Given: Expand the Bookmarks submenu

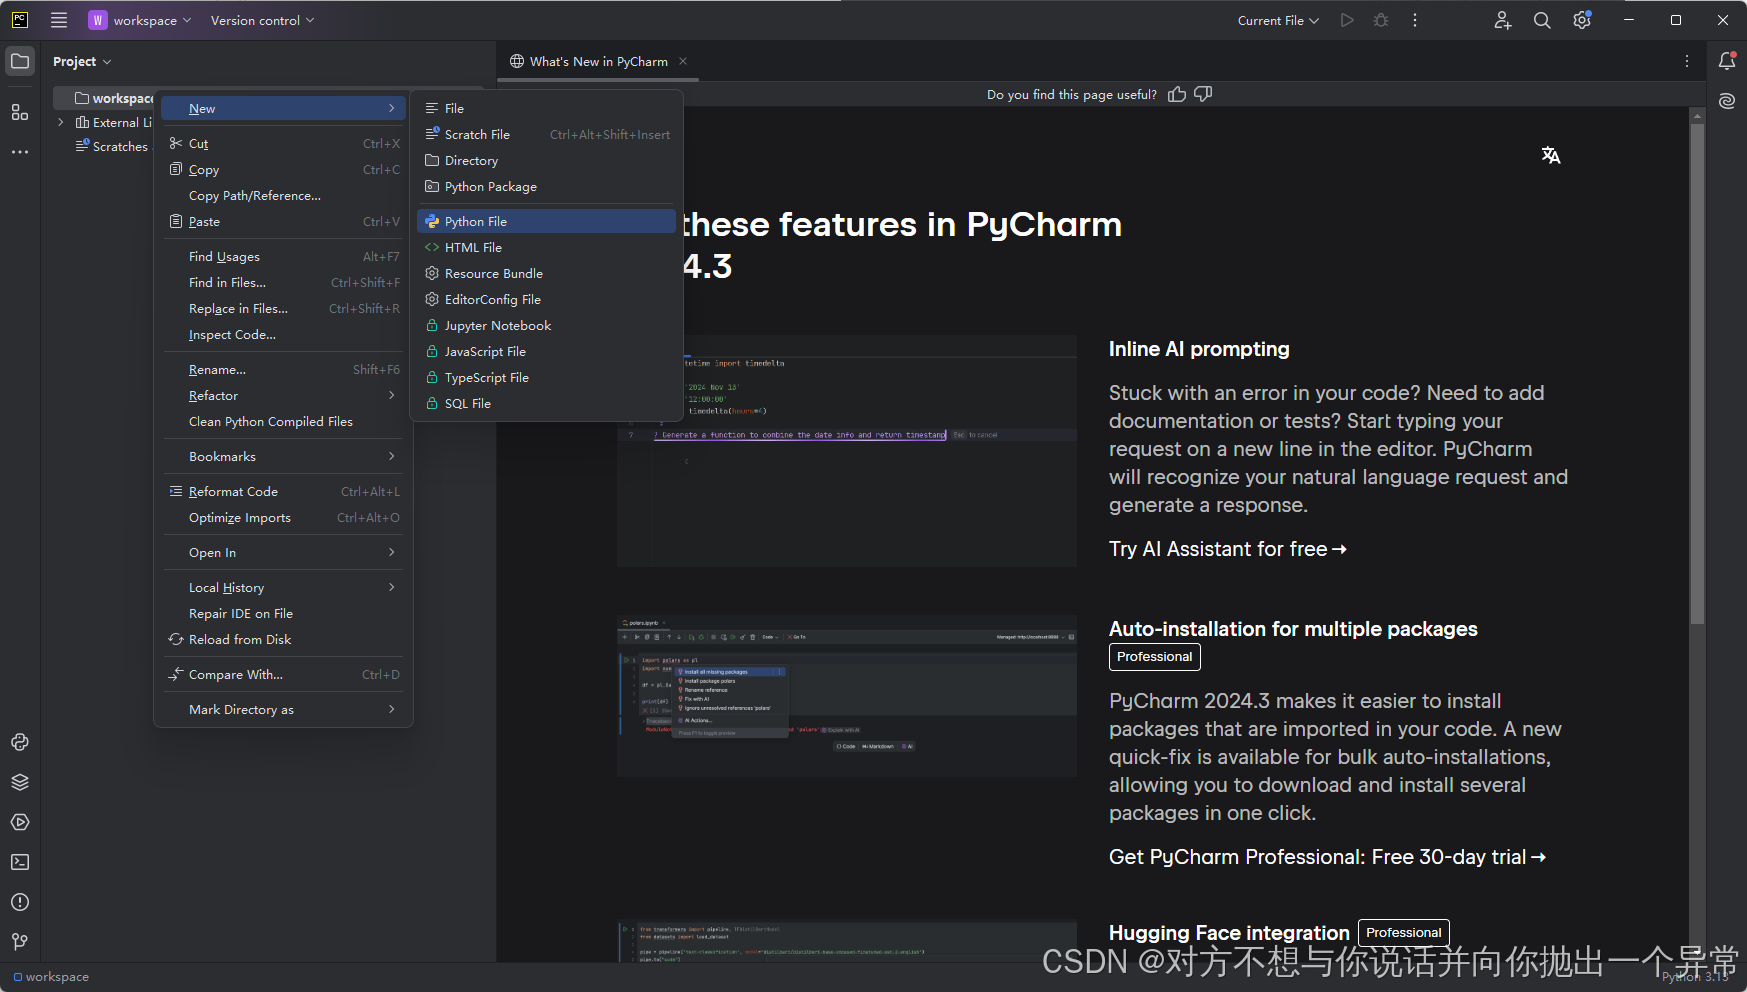Looking at the screenshot, I should [x=284, y=457].
